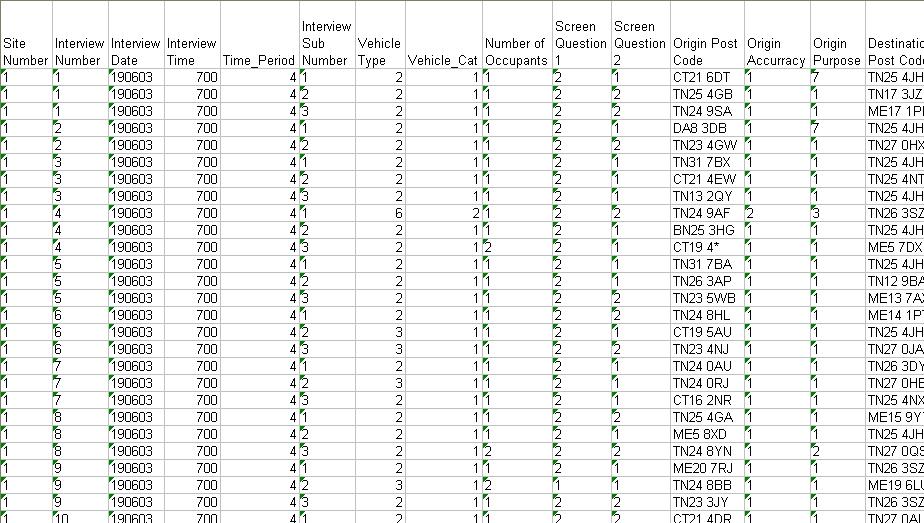
Task: Click Number of Occupants 2 in TN24 8YN row
Action: [517, 452]
